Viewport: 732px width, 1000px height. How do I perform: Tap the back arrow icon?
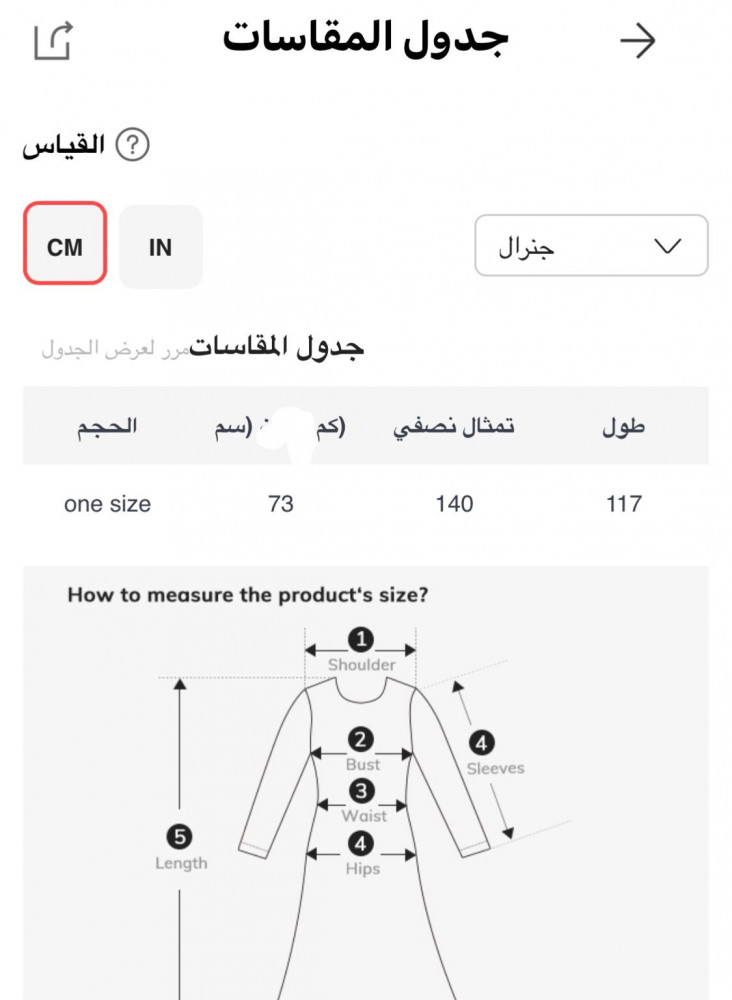tap(637, 41)
